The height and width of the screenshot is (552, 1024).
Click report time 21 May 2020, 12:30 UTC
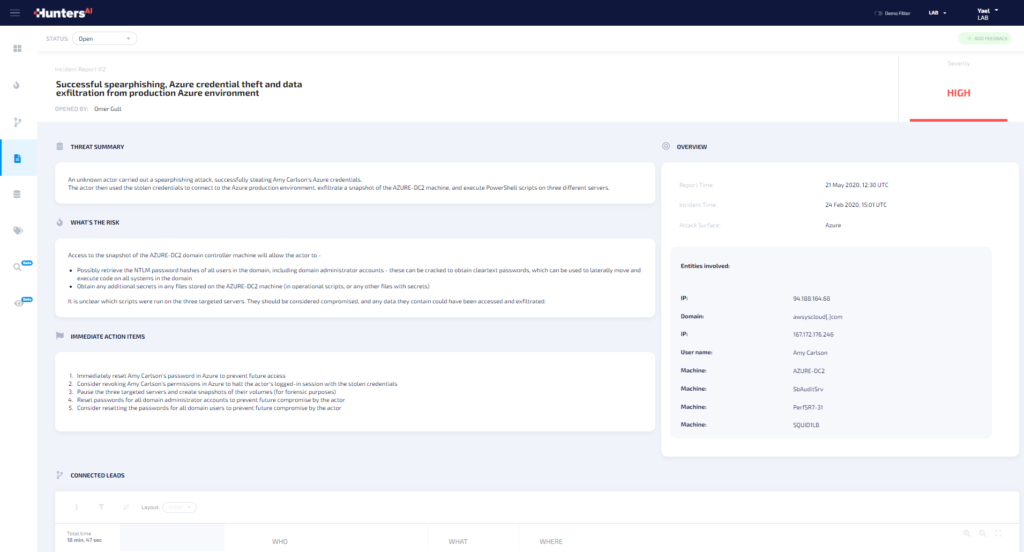tap(857, 185)
